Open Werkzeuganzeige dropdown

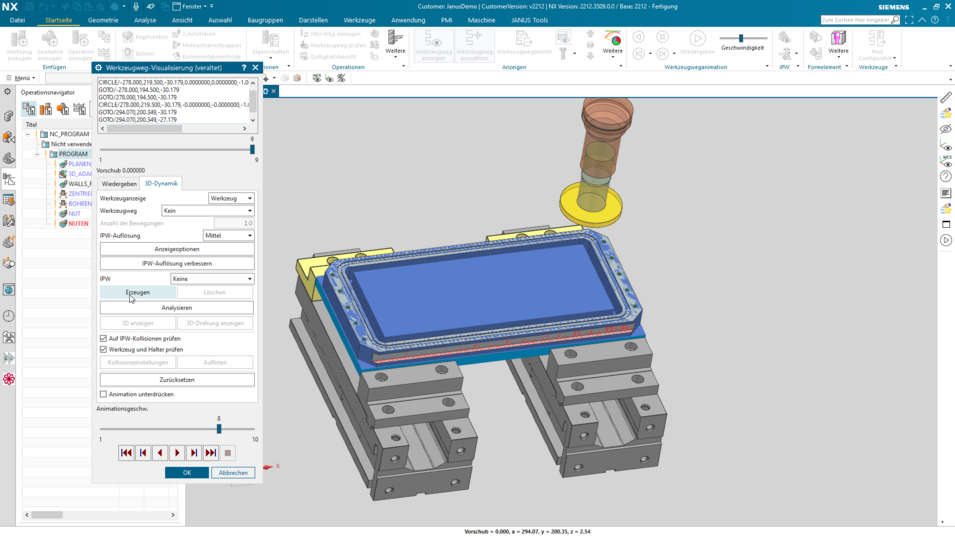231,198
